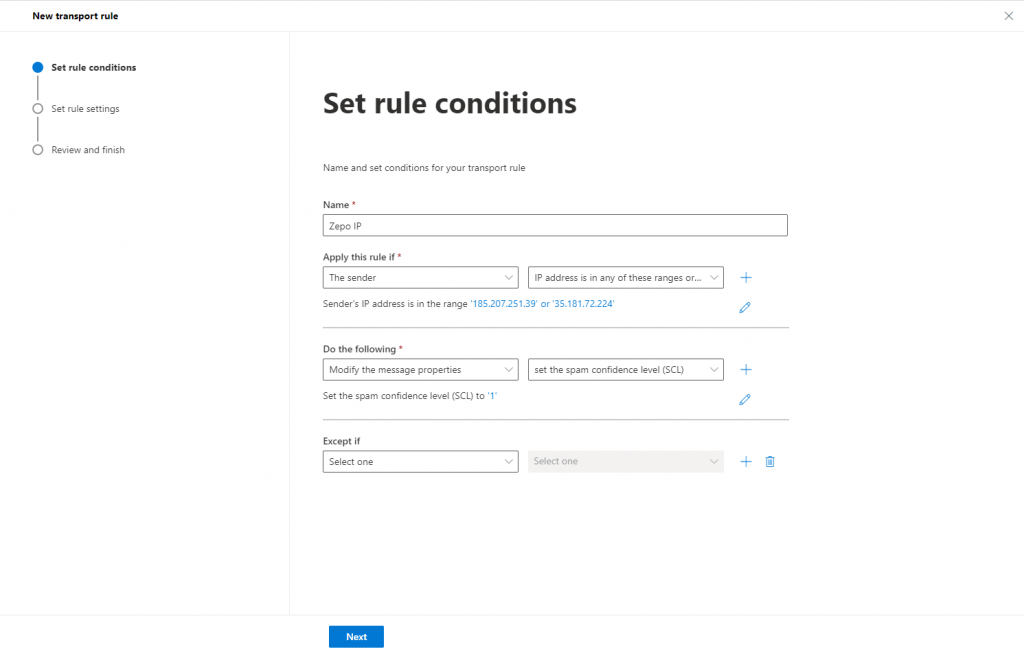1024x658 pixels.
Task: Go to the 'Set rule settings' step
Action: coord(85,109)
